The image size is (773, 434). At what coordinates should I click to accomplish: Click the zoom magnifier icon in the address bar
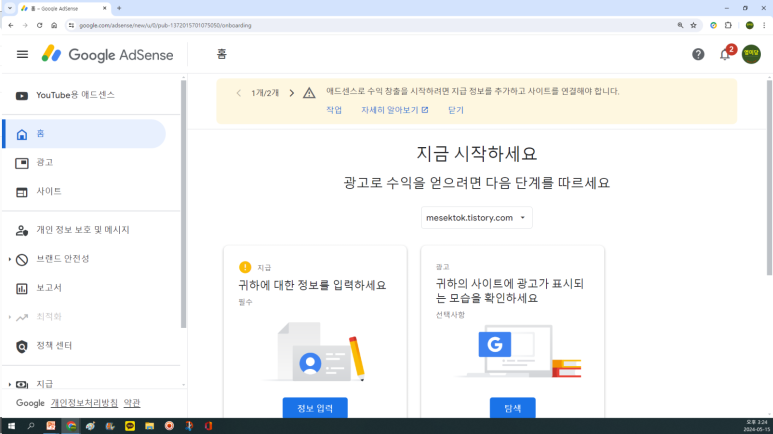coord(680,25)
